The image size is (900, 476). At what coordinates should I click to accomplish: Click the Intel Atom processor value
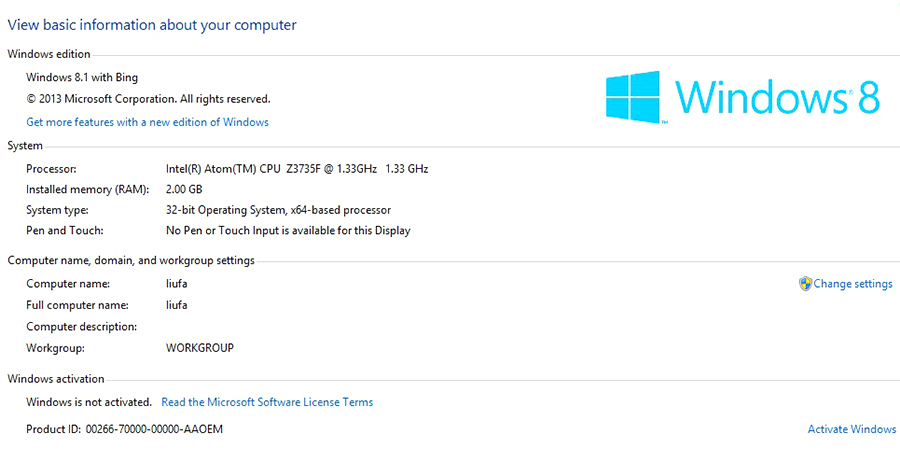click(297, 169)
